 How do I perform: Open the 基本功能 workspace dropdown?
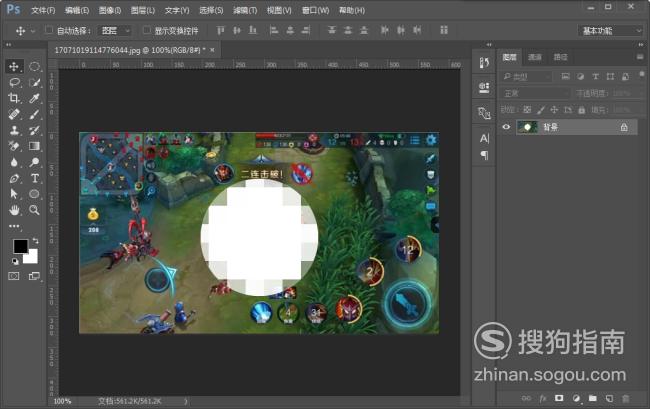[610, 31]
